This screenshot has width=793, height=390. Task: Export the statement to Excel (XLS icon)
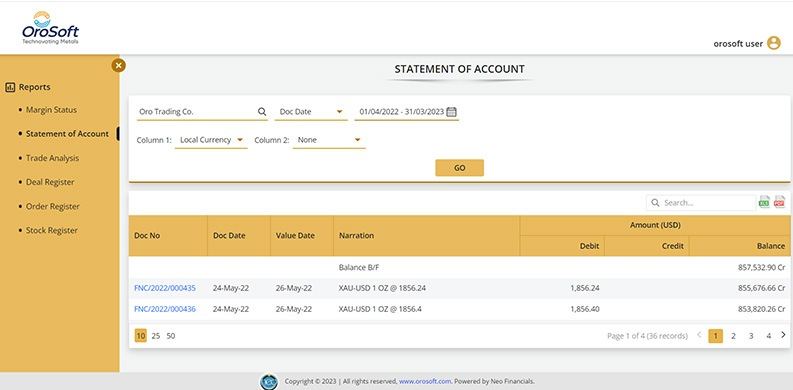(x=764, y=202)
